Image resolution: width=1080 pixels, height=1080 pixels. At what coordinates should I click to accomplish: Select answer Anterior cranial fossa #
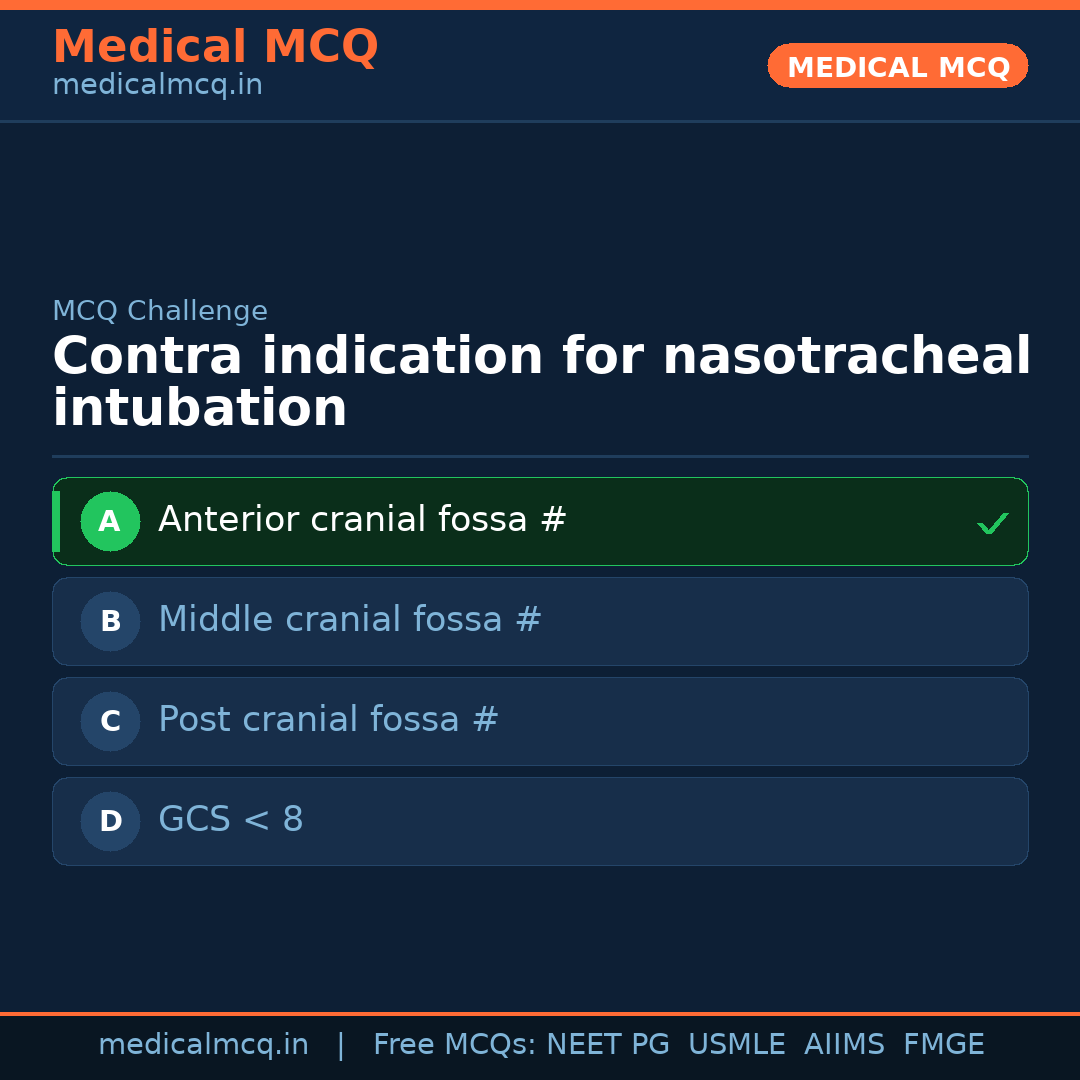point(362,520)
